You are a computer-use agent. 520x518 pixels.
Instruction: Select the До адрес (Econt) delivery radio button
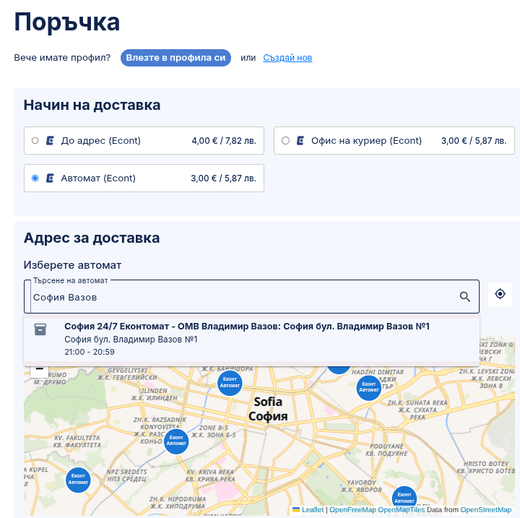[35, 141]
